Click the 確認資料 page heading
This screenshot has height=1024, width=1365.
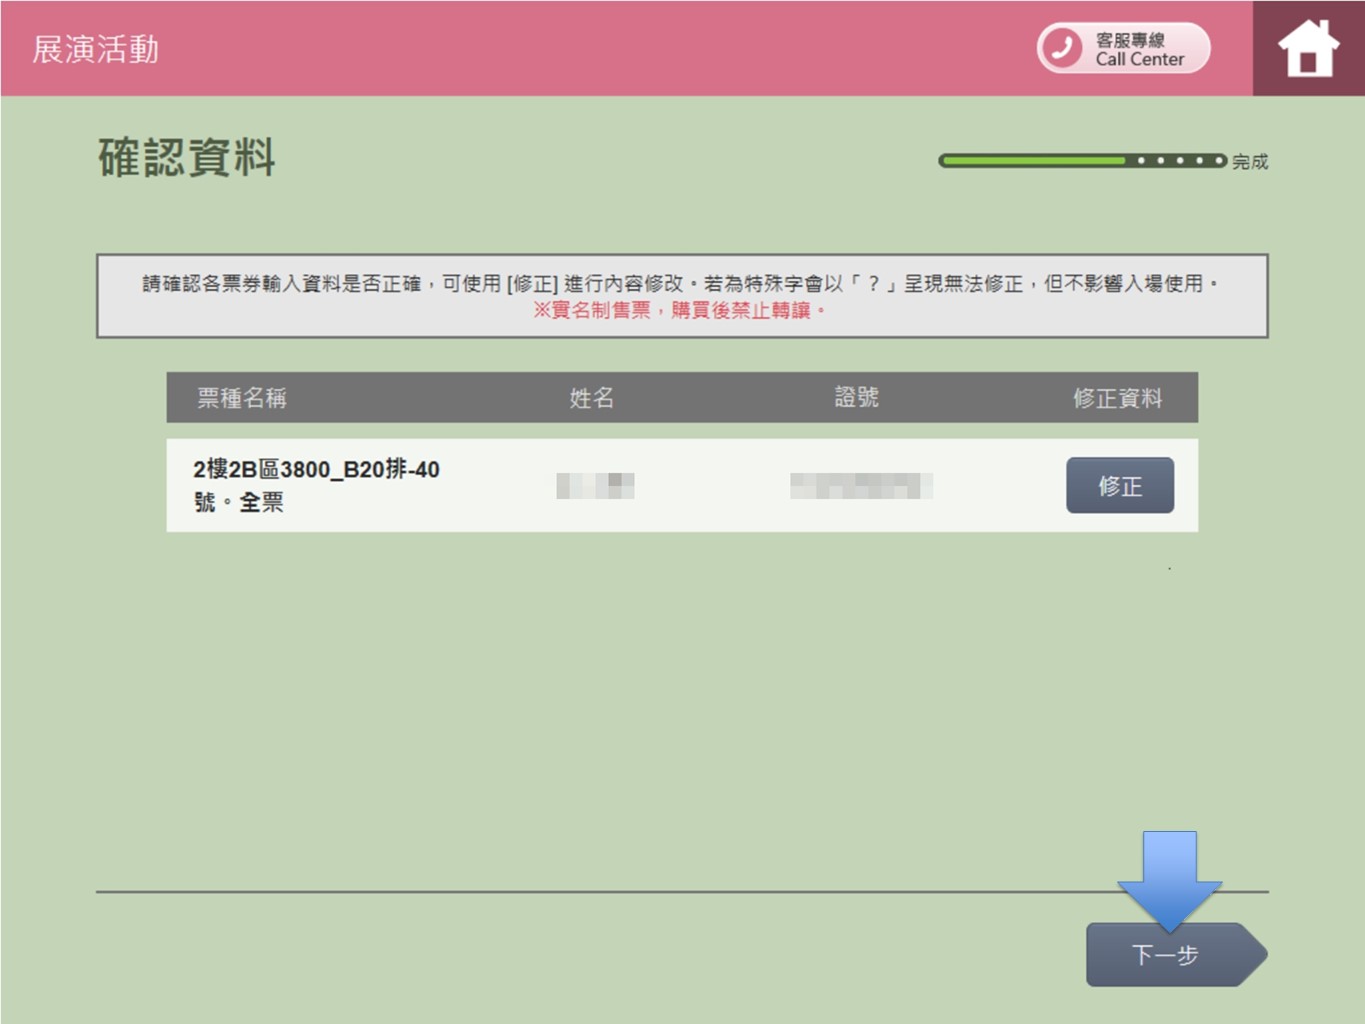pyautogui.click(x=187, y=157)
